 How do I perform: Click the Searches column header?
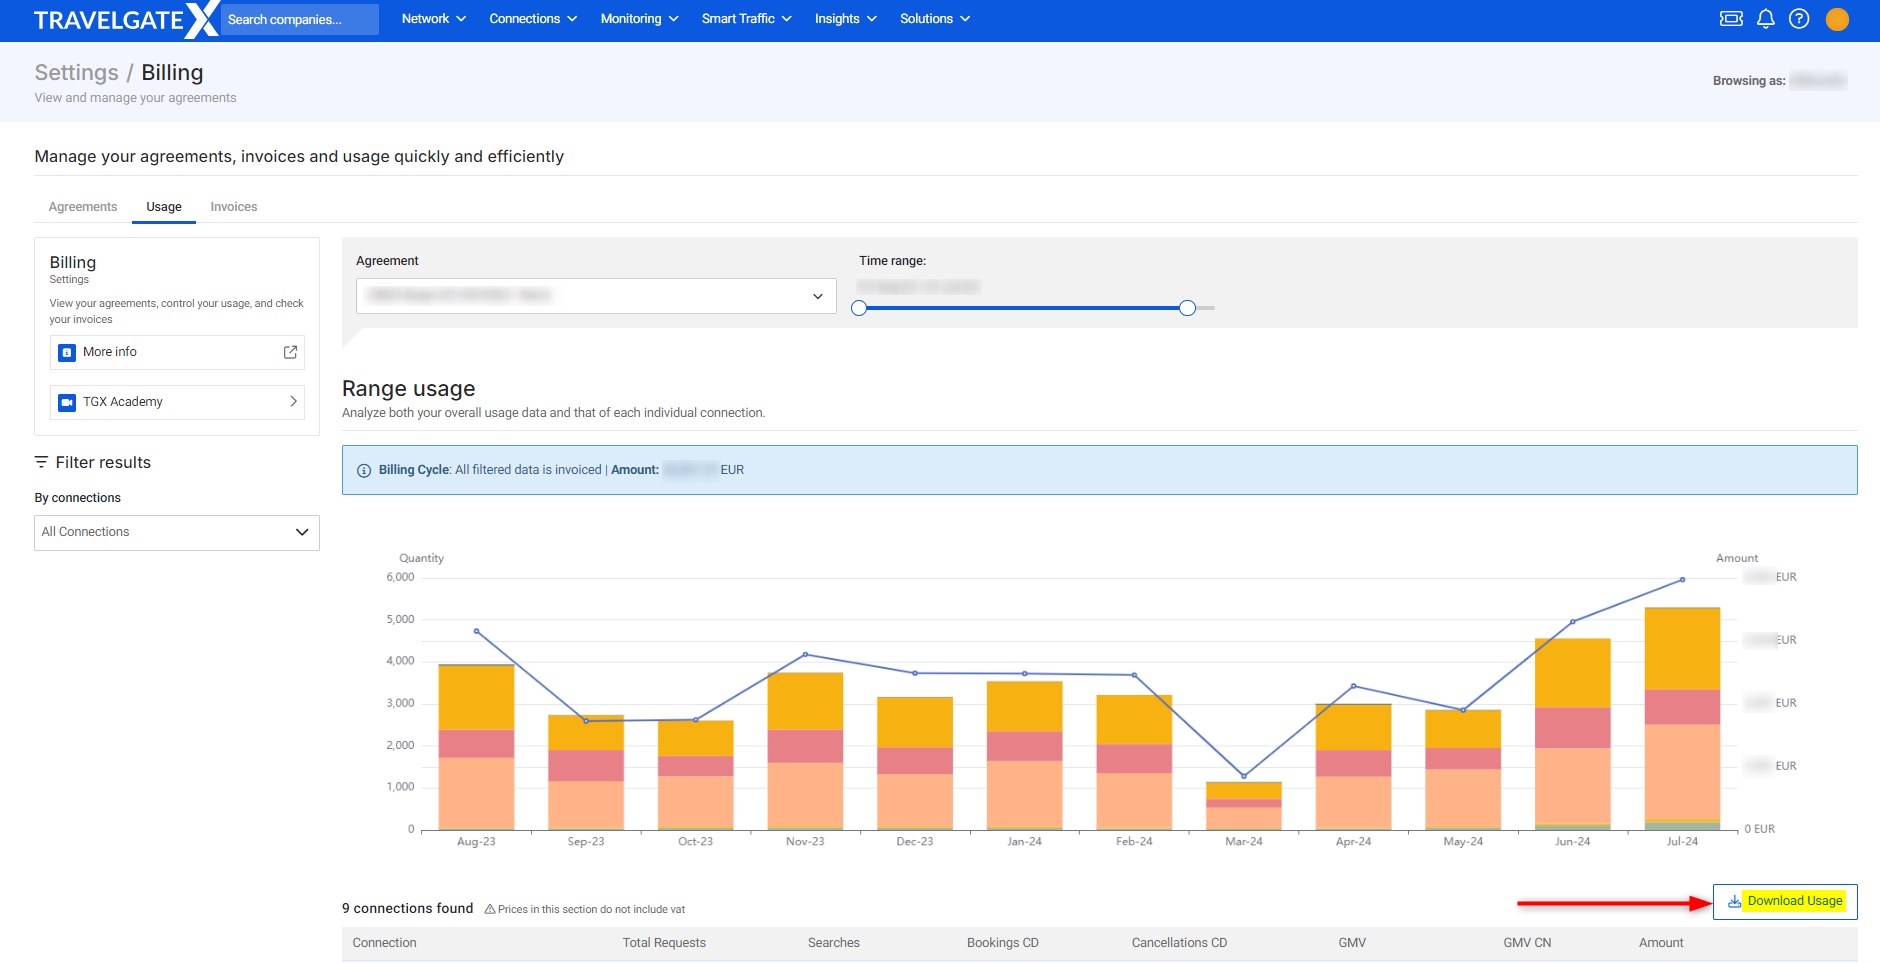click(834, 943)
